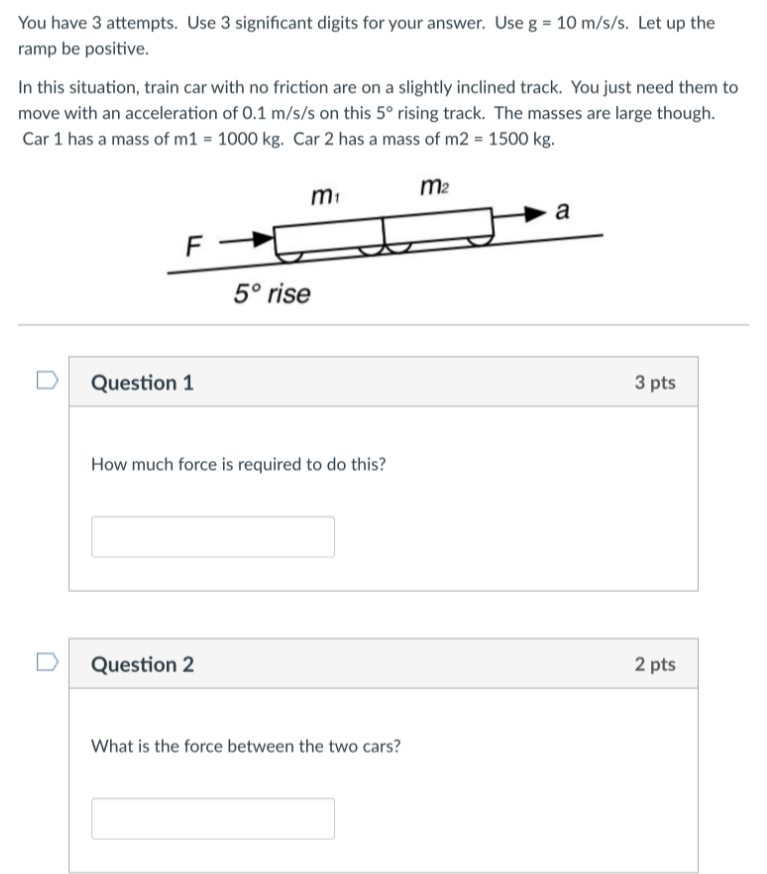Click the Question 1 heading

tap(143, 383)
